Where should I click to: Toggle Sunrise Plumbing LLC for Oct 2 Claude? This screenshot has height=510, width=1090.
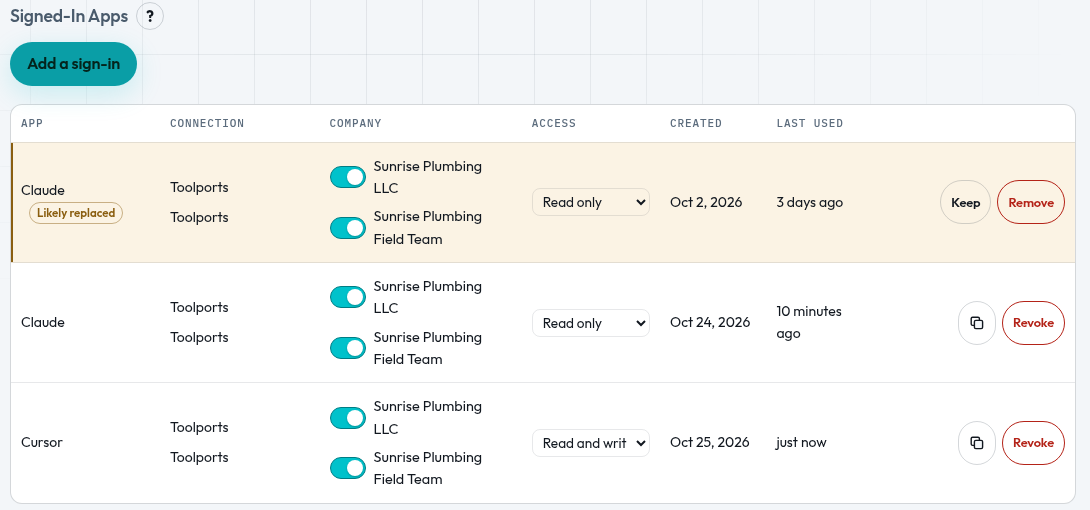click(348, 177)
